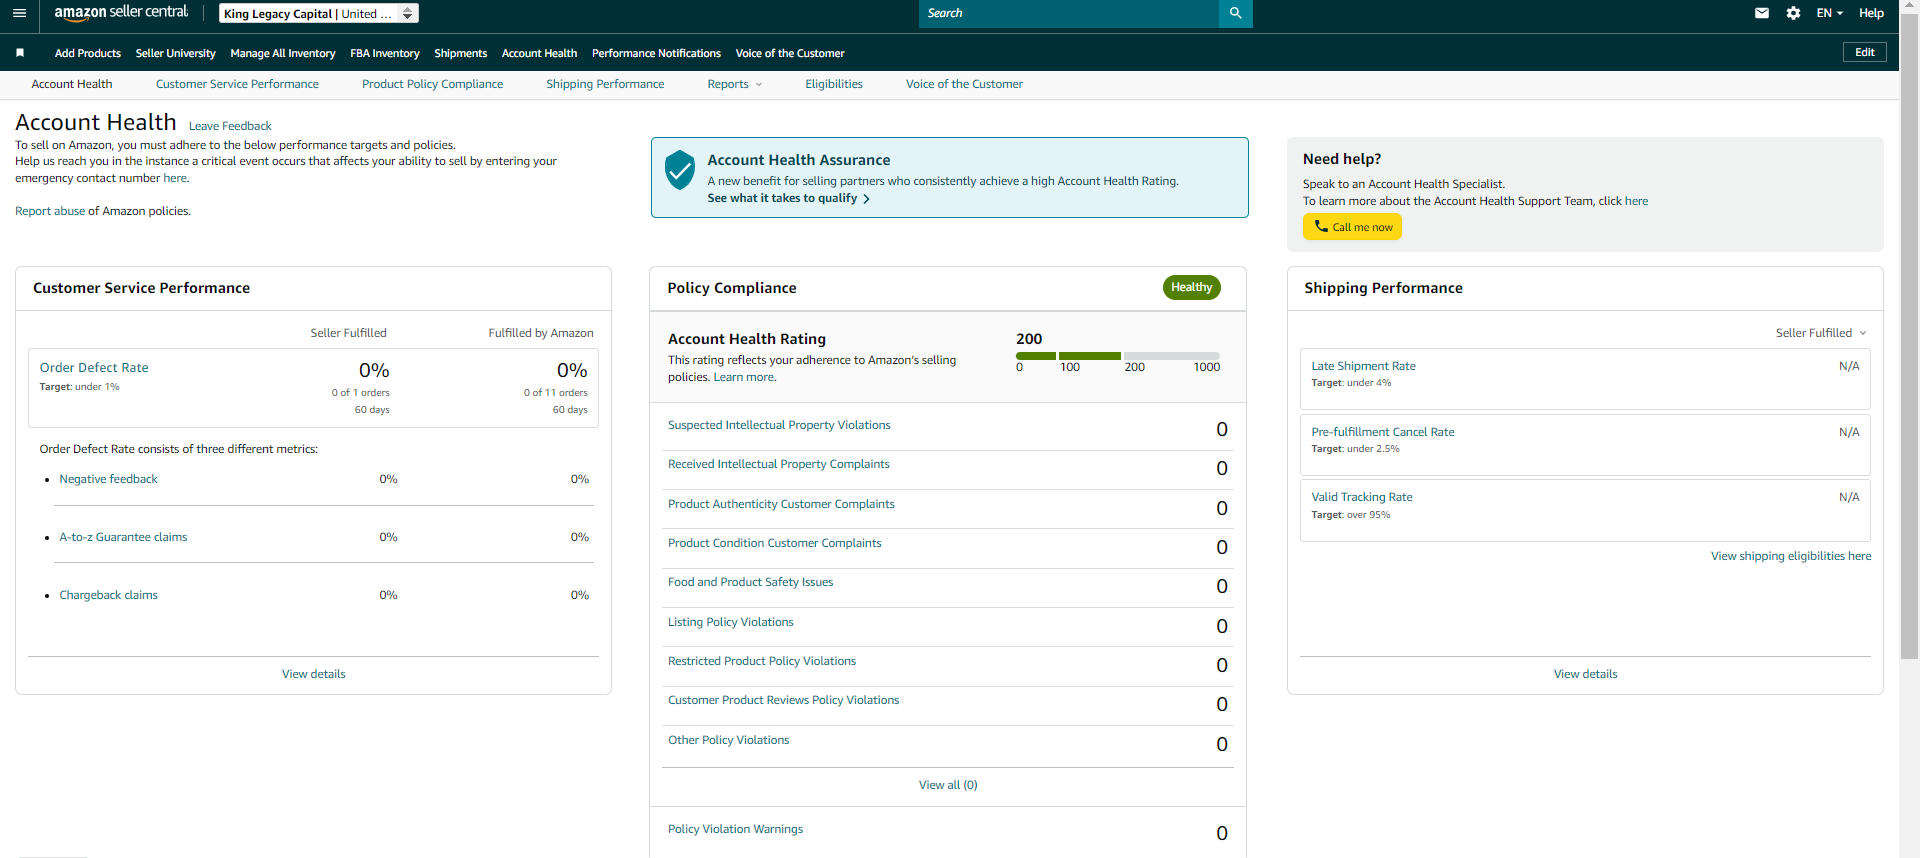Open Seller University menu item

[x=176, y=53]
